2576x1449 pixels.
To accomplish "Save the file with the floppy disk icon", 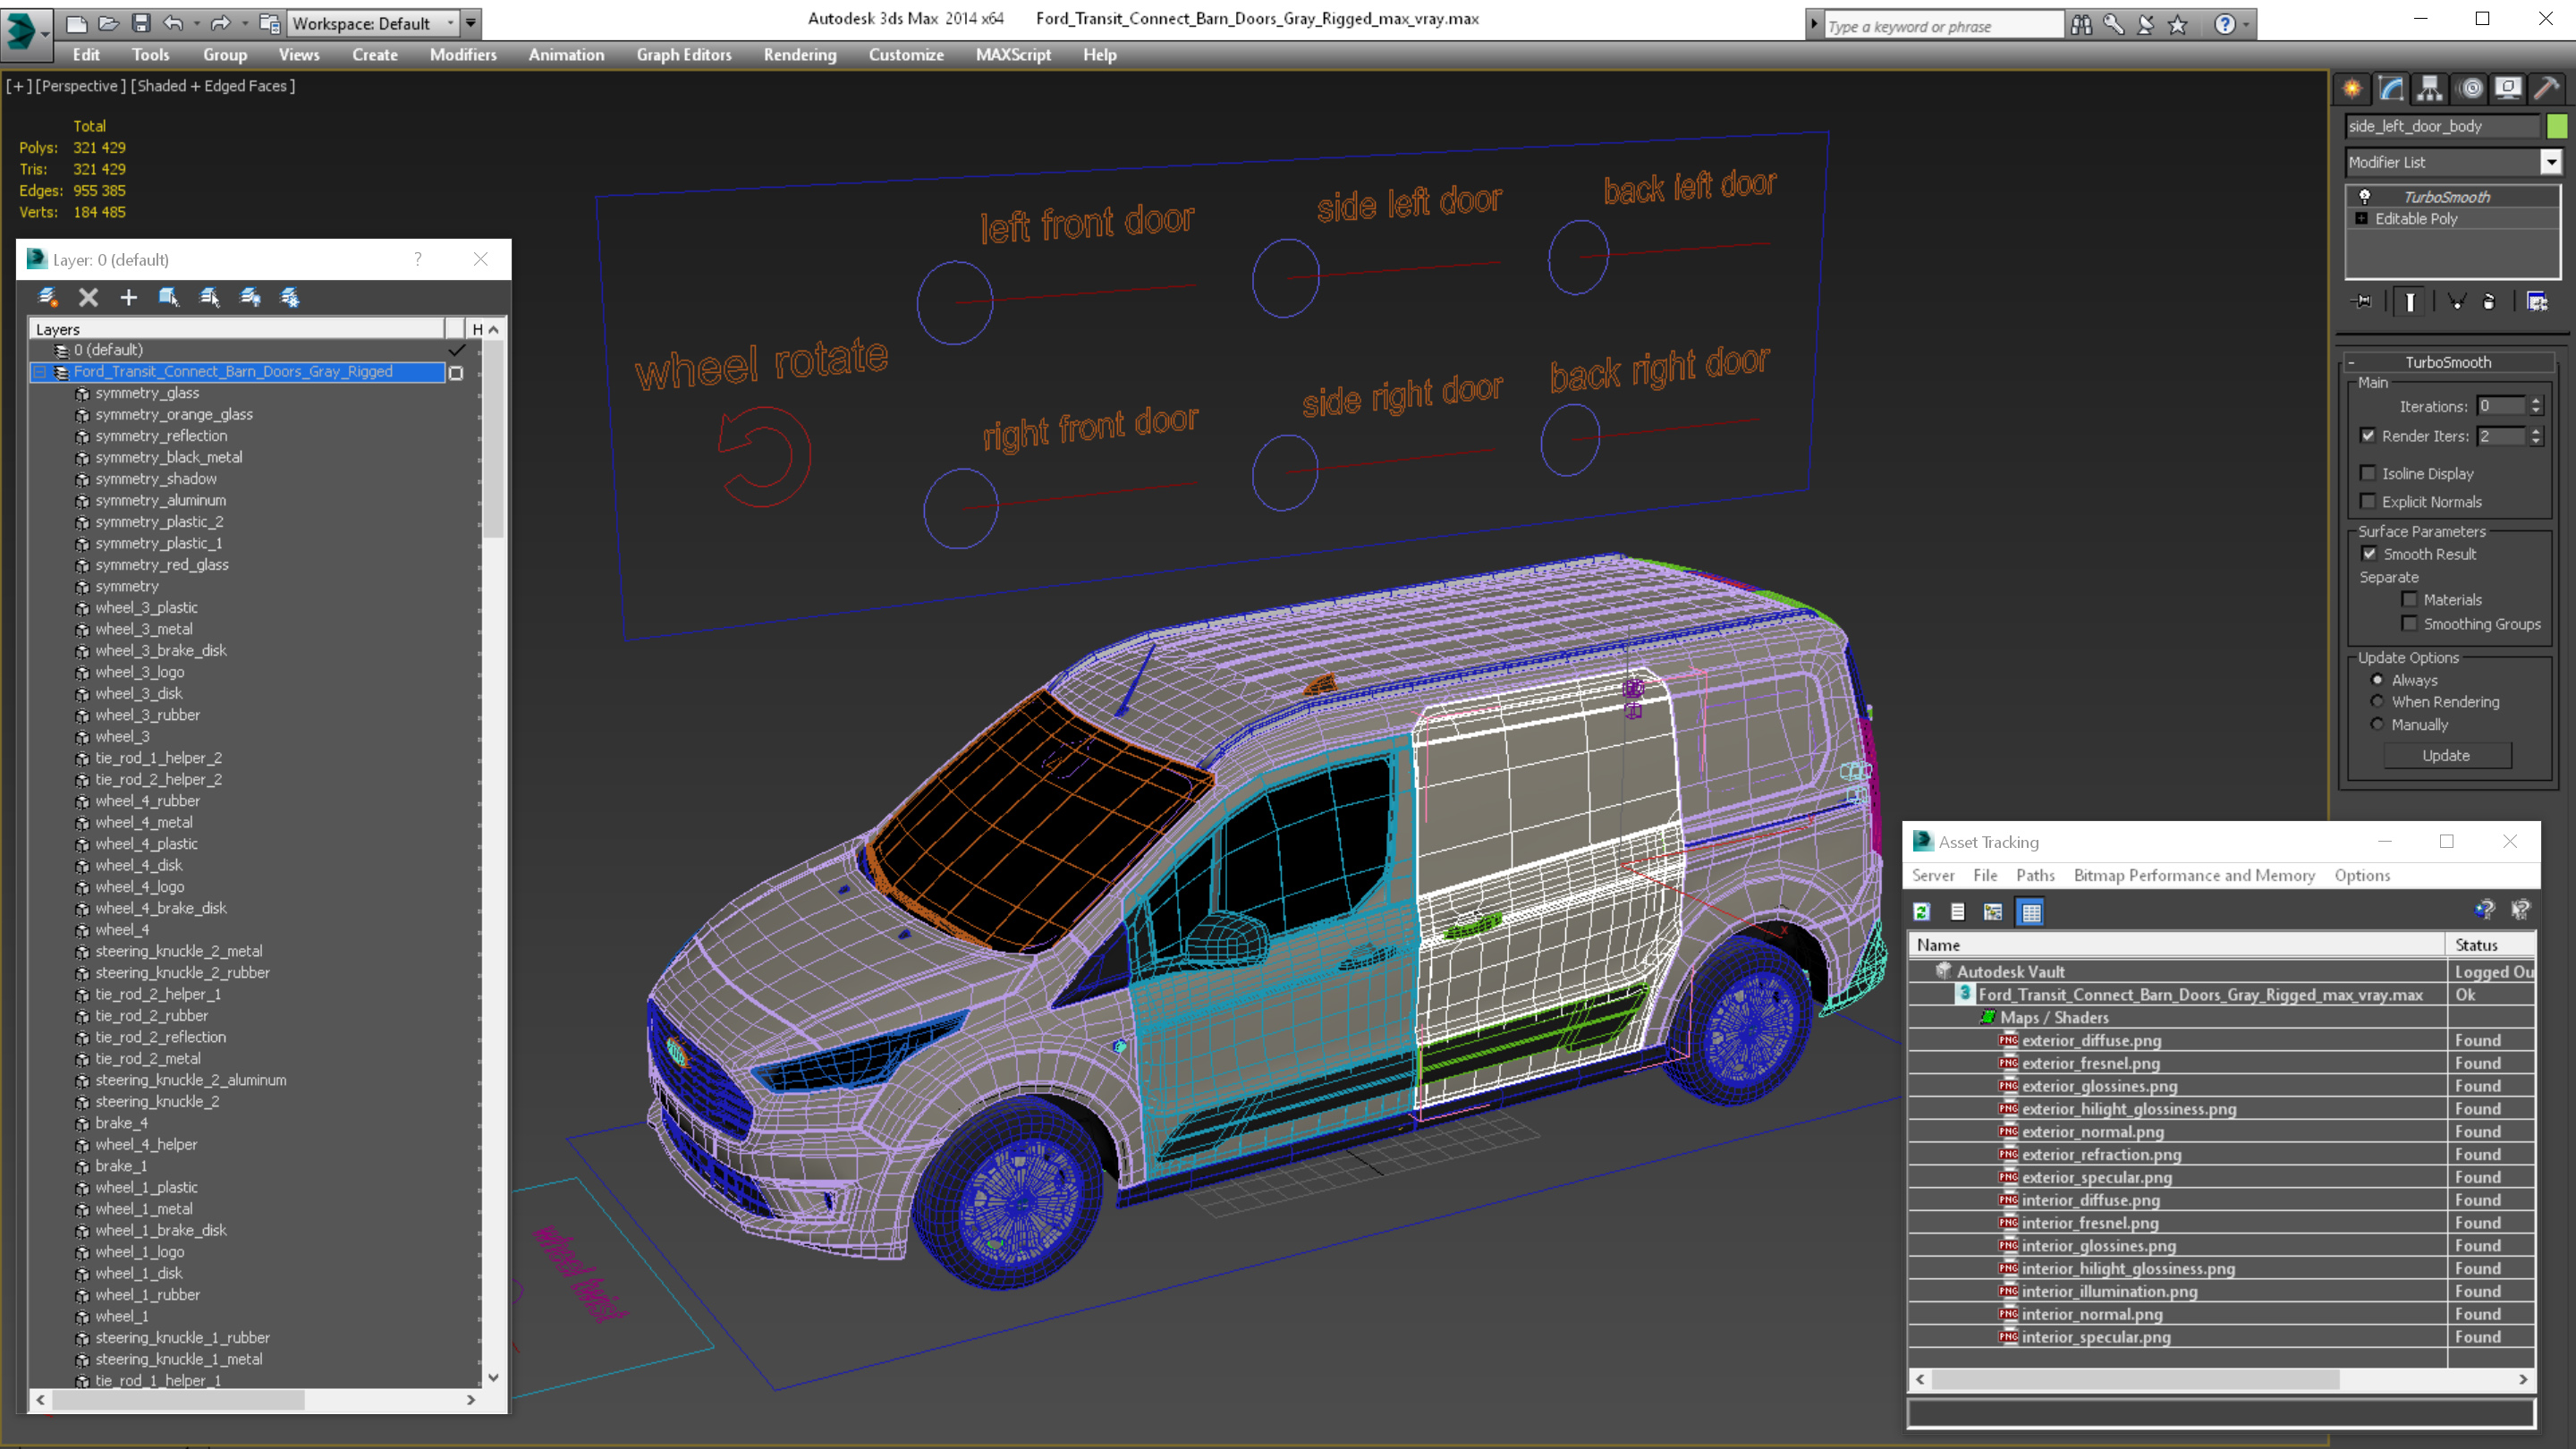I will (x=141, y=23).
